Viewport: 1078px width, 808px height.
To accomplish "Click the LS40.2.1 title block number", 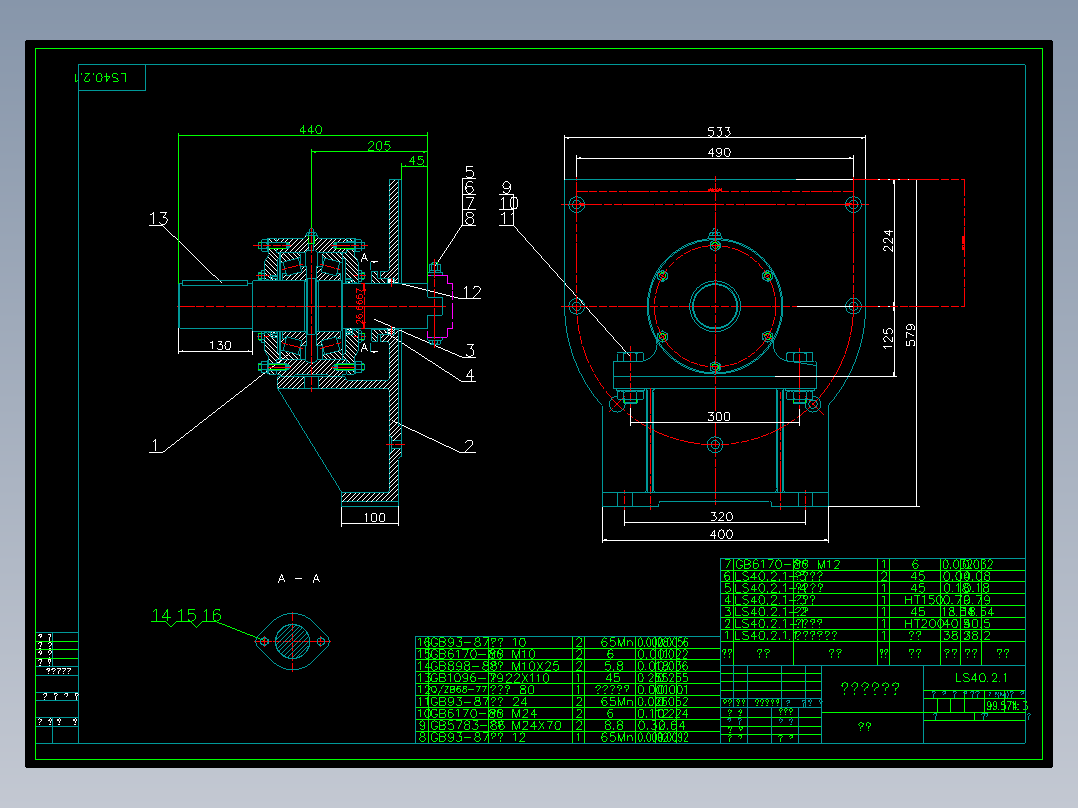I will tap(981, 677).
